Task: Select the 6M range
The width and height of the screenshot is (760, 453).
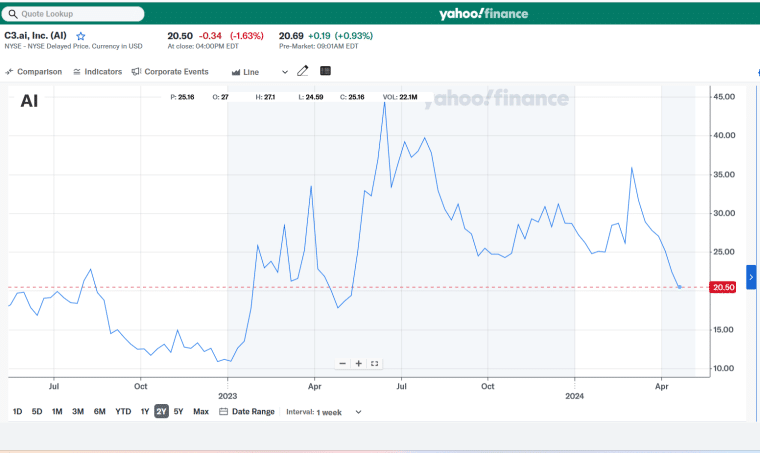Action: coord(99,411)
